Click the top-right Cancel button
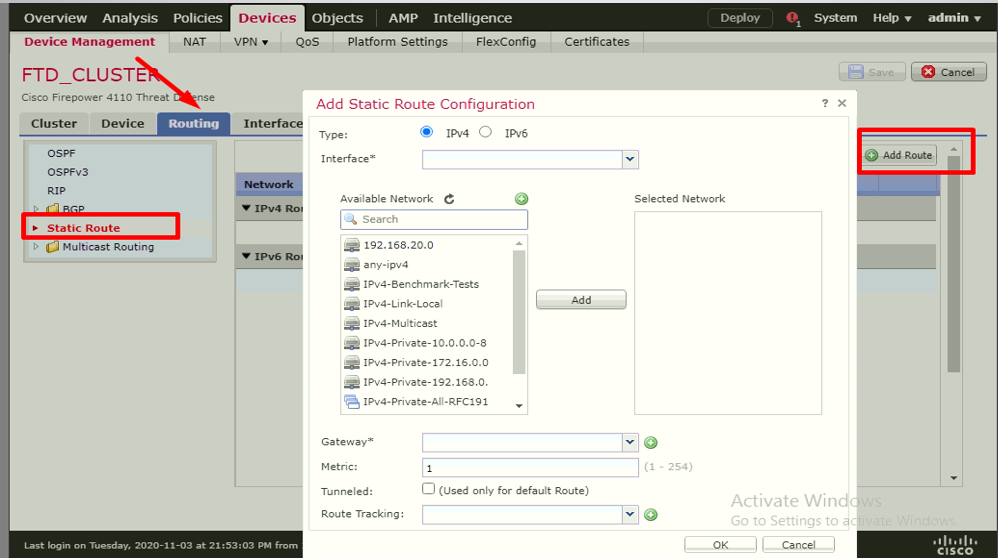998x558 pixels. tap(949, 72)
